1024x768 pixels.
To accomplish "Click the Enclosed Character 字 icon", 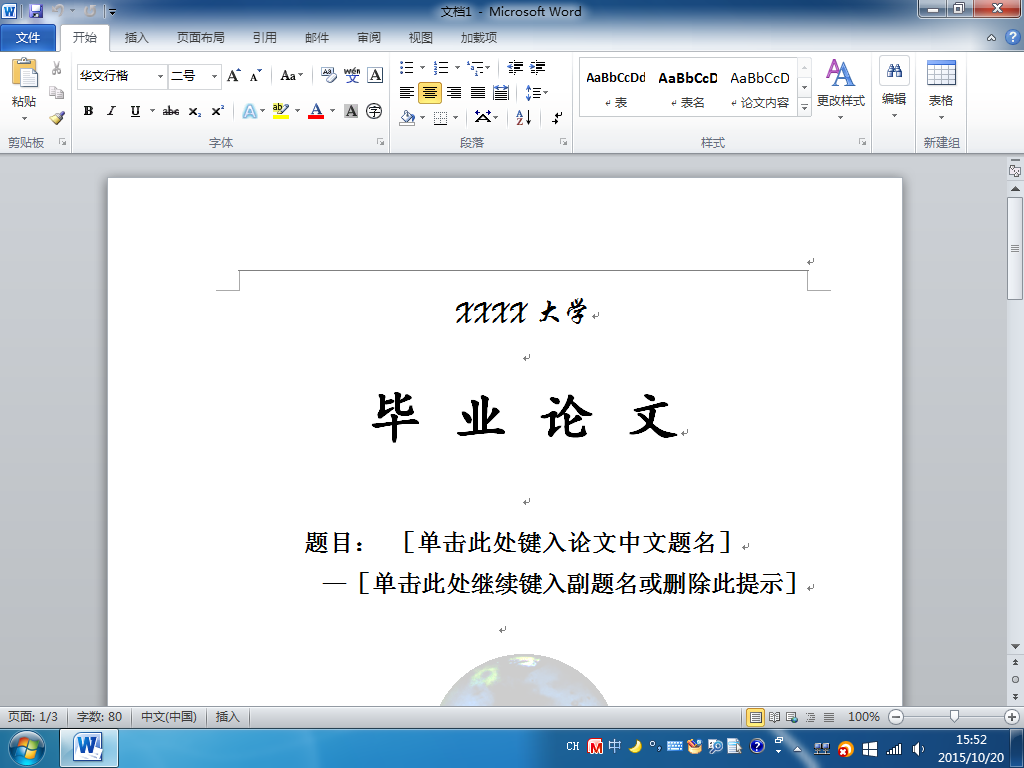I will pos(374,111).
